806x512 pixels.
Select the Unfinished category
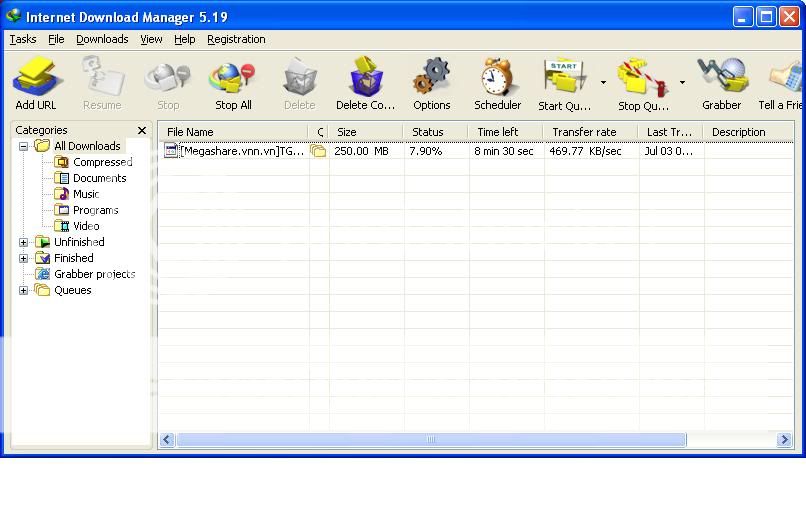[x=79, y=242]
